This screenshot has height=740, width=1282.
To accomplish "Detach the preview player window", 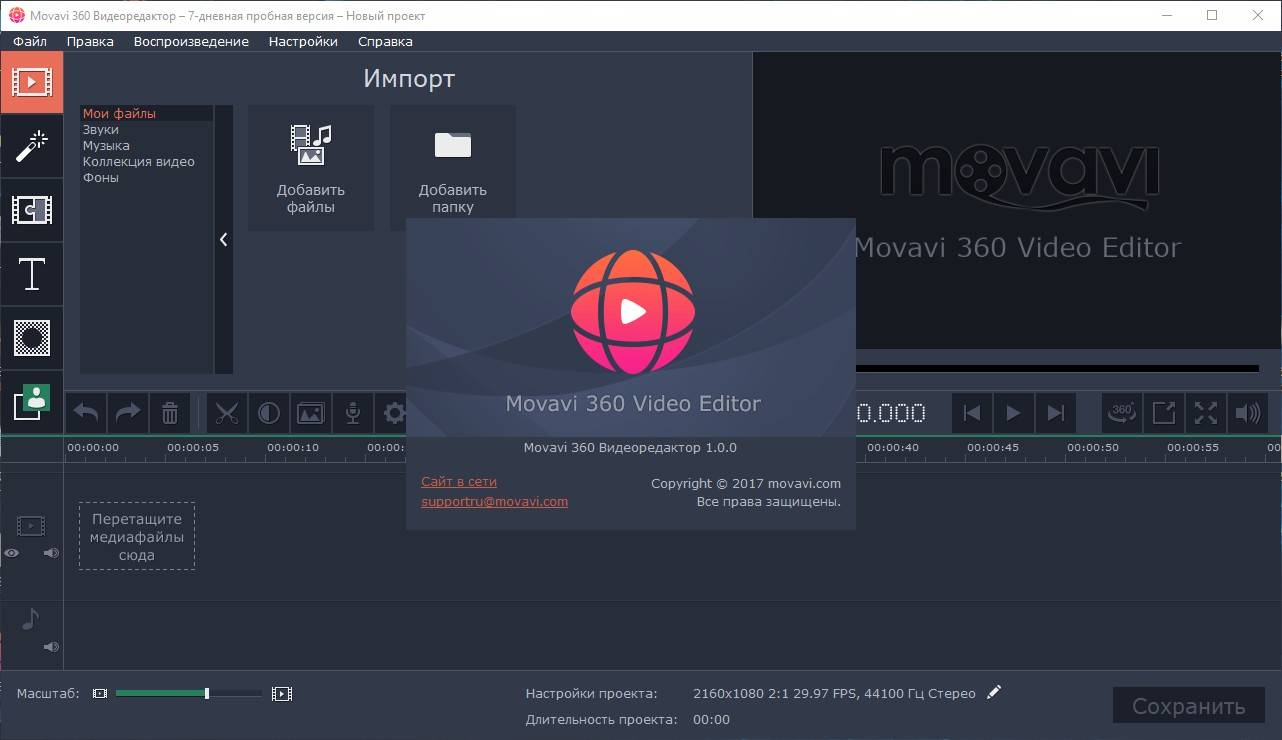I will click(x=1164, y=413).
